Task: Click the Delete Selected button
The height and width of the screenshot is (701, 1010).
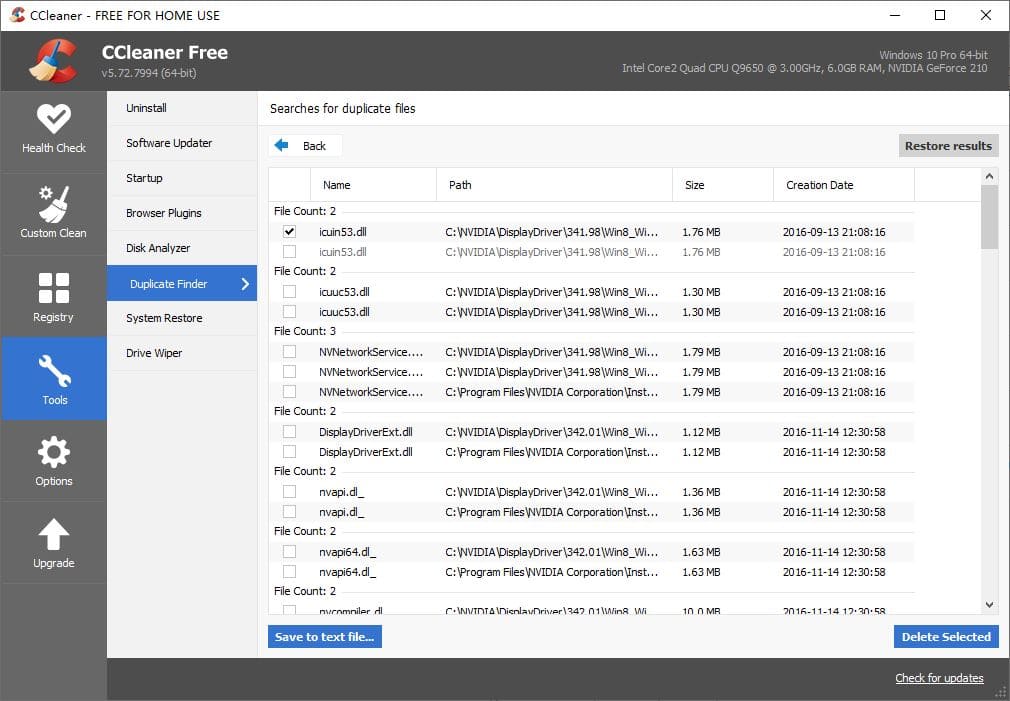Action: 946,637
